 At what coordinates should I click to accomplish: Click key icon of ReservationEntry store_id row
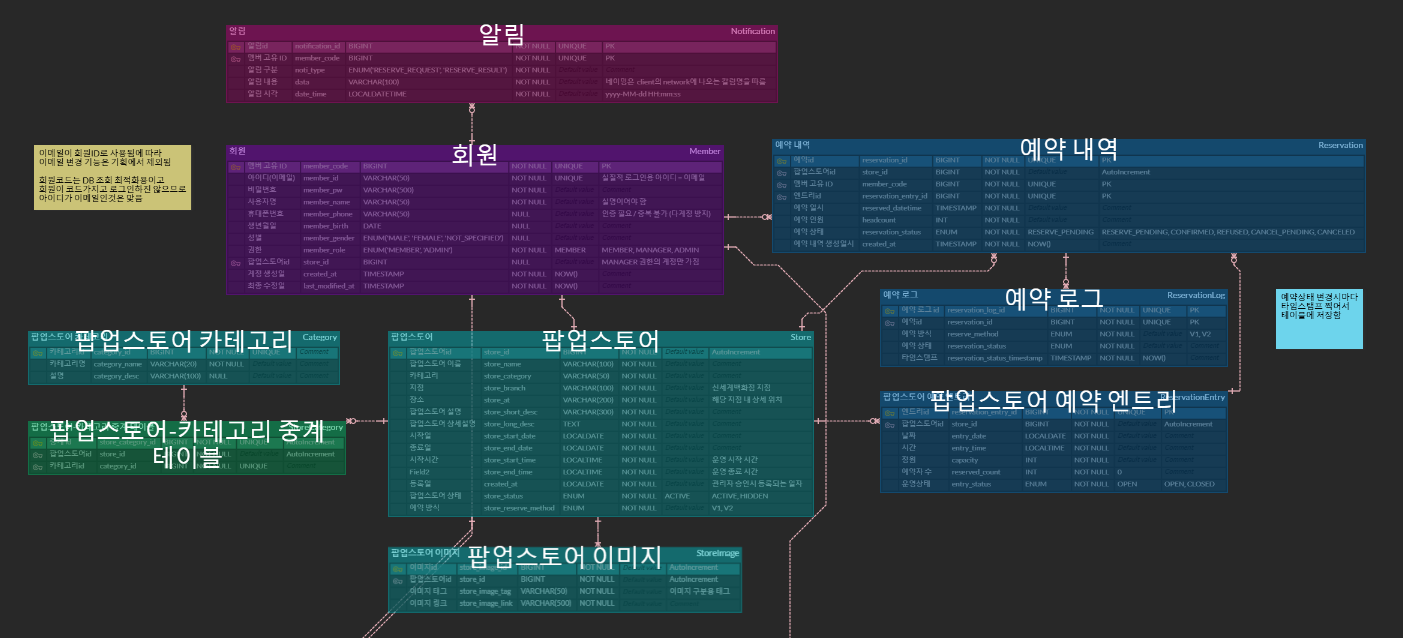click(890, 424)
